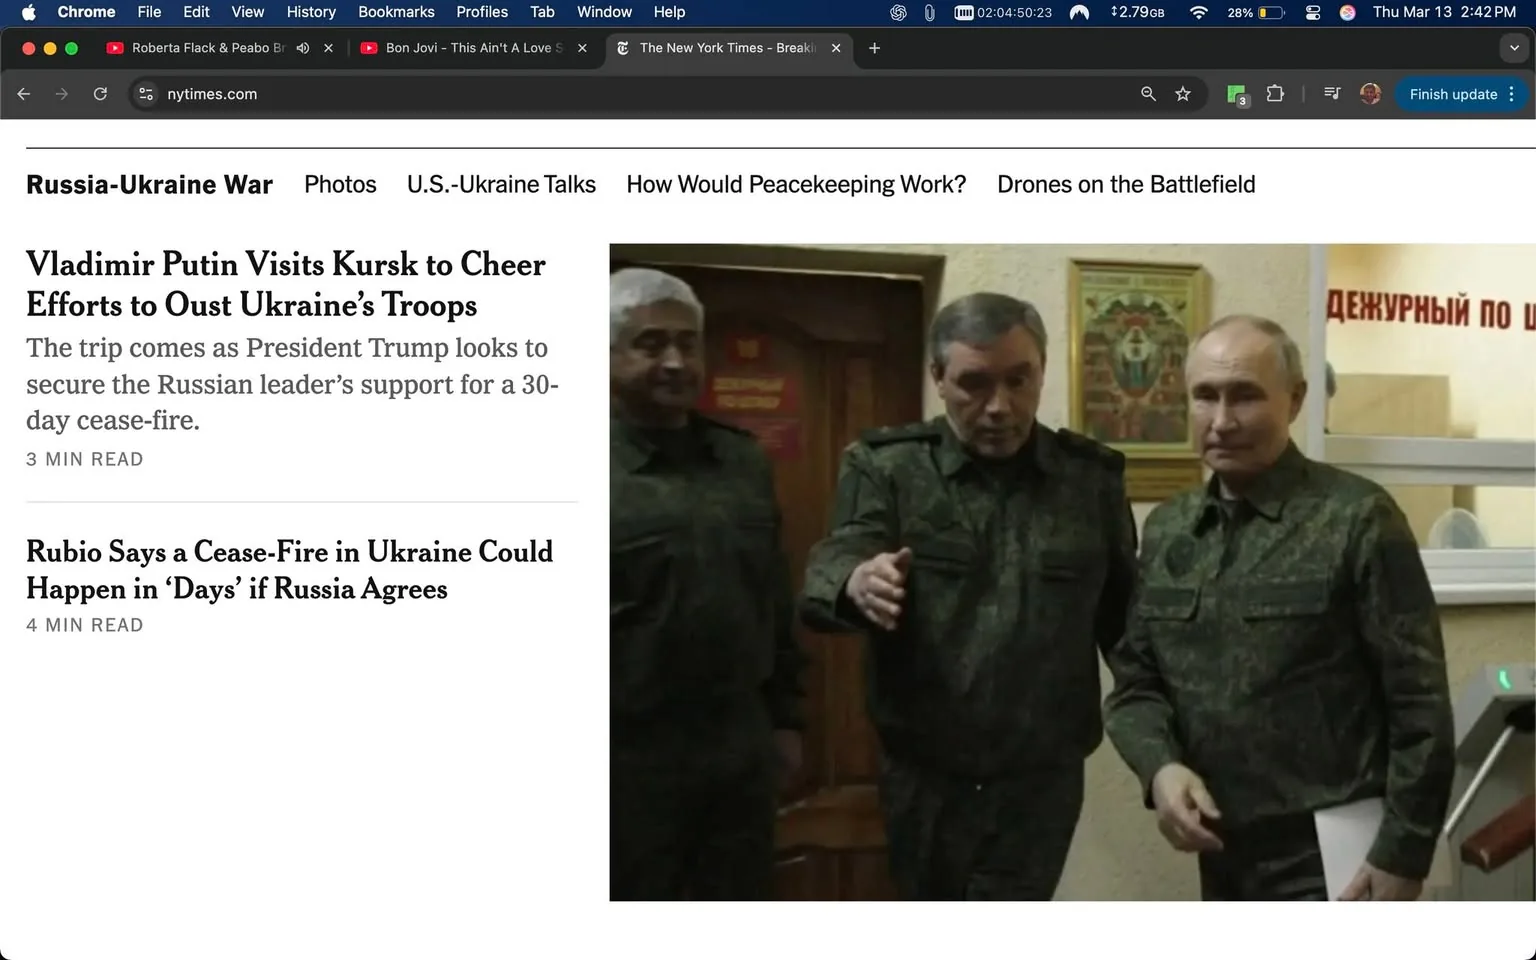Open the Chrome profile avatar
1536x960 pixels.
[x=1370, y=93]
